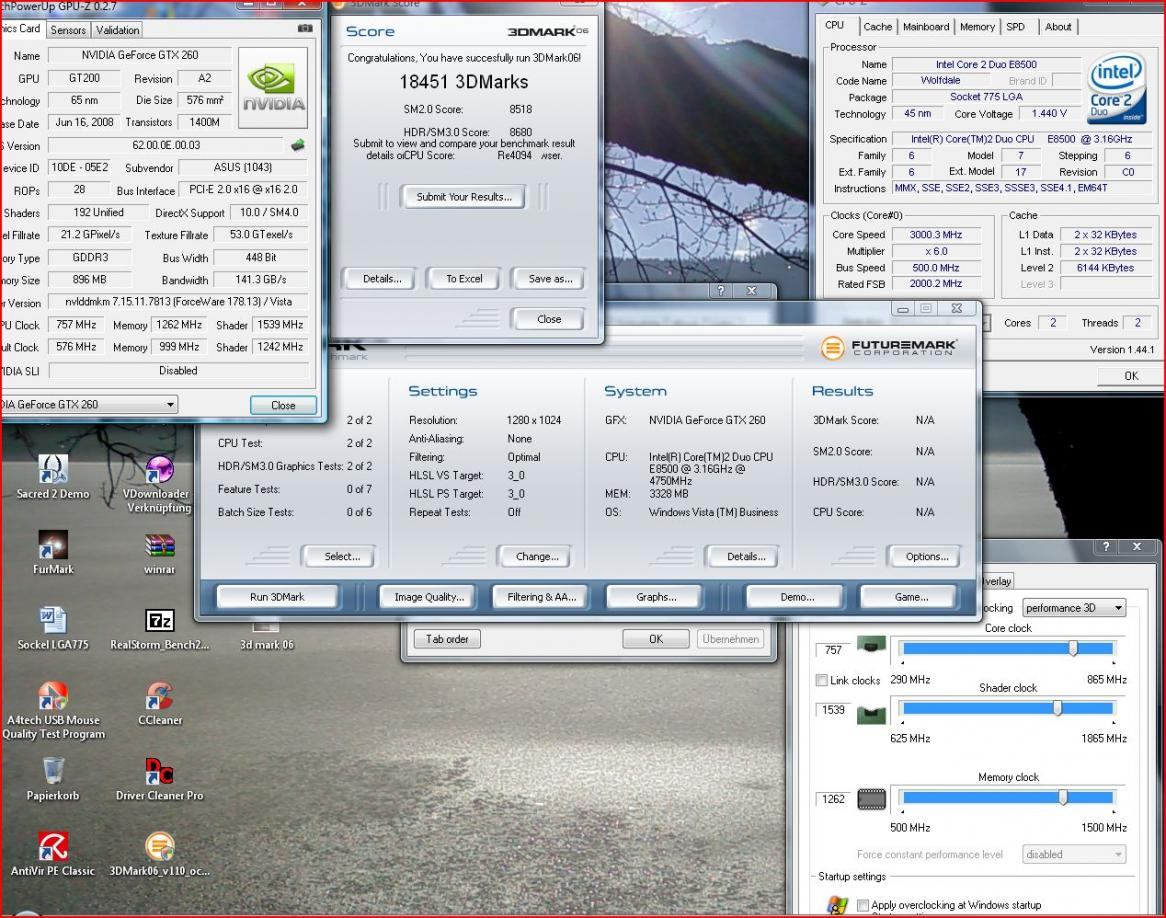Image resolution: width=1166 pixels, height=918 pixels.
Task: Click the Intel Core 2 Duo logo in CPU-Z
Action: tap(1117, 89)
